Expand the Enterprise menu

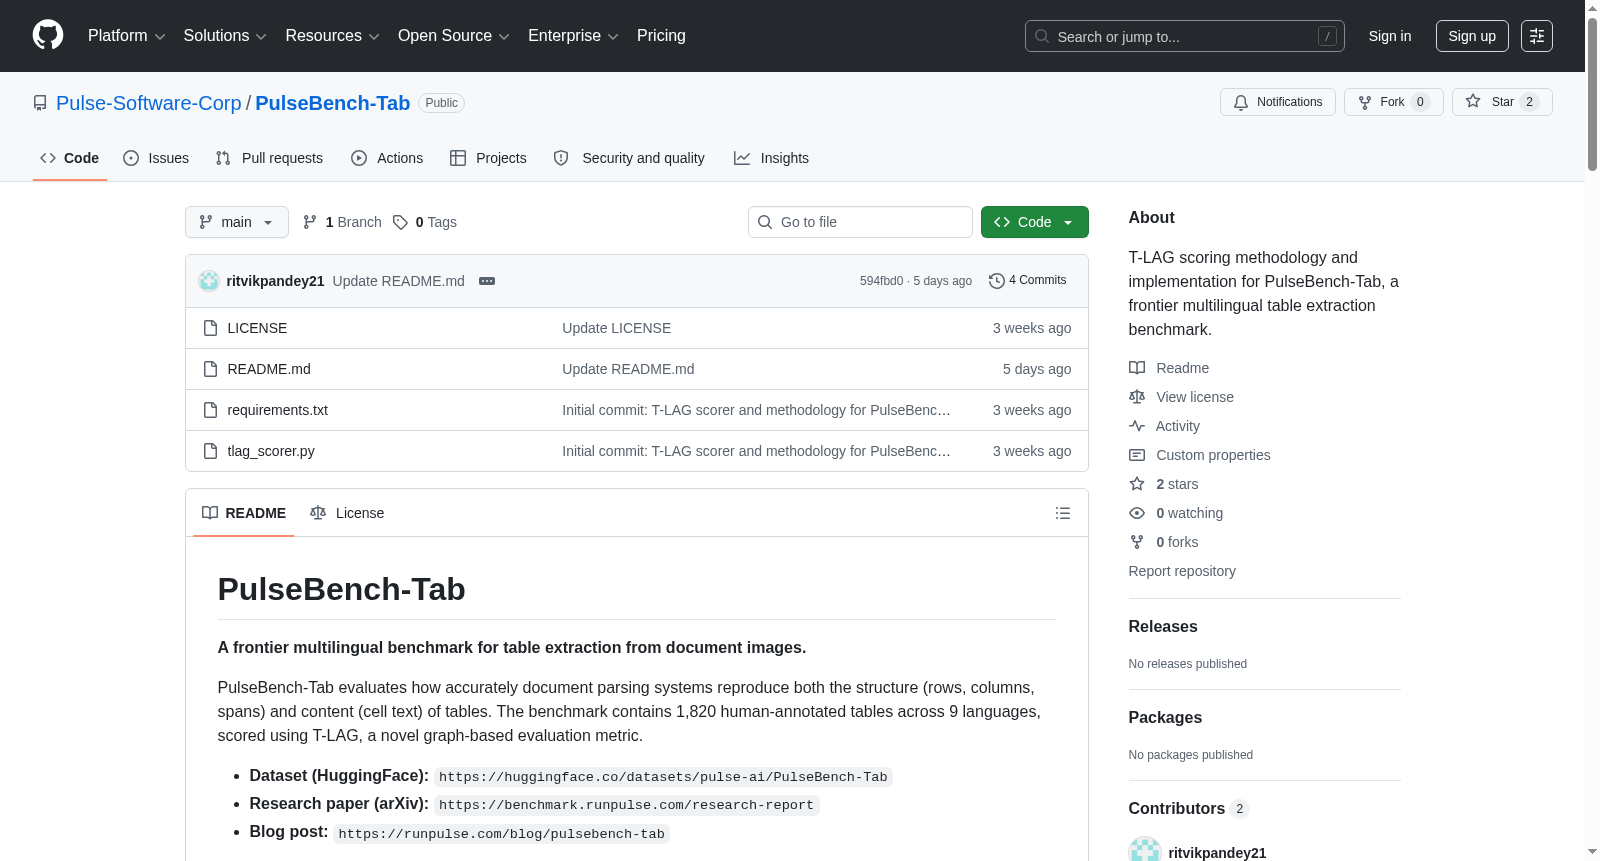click(573, 36)
